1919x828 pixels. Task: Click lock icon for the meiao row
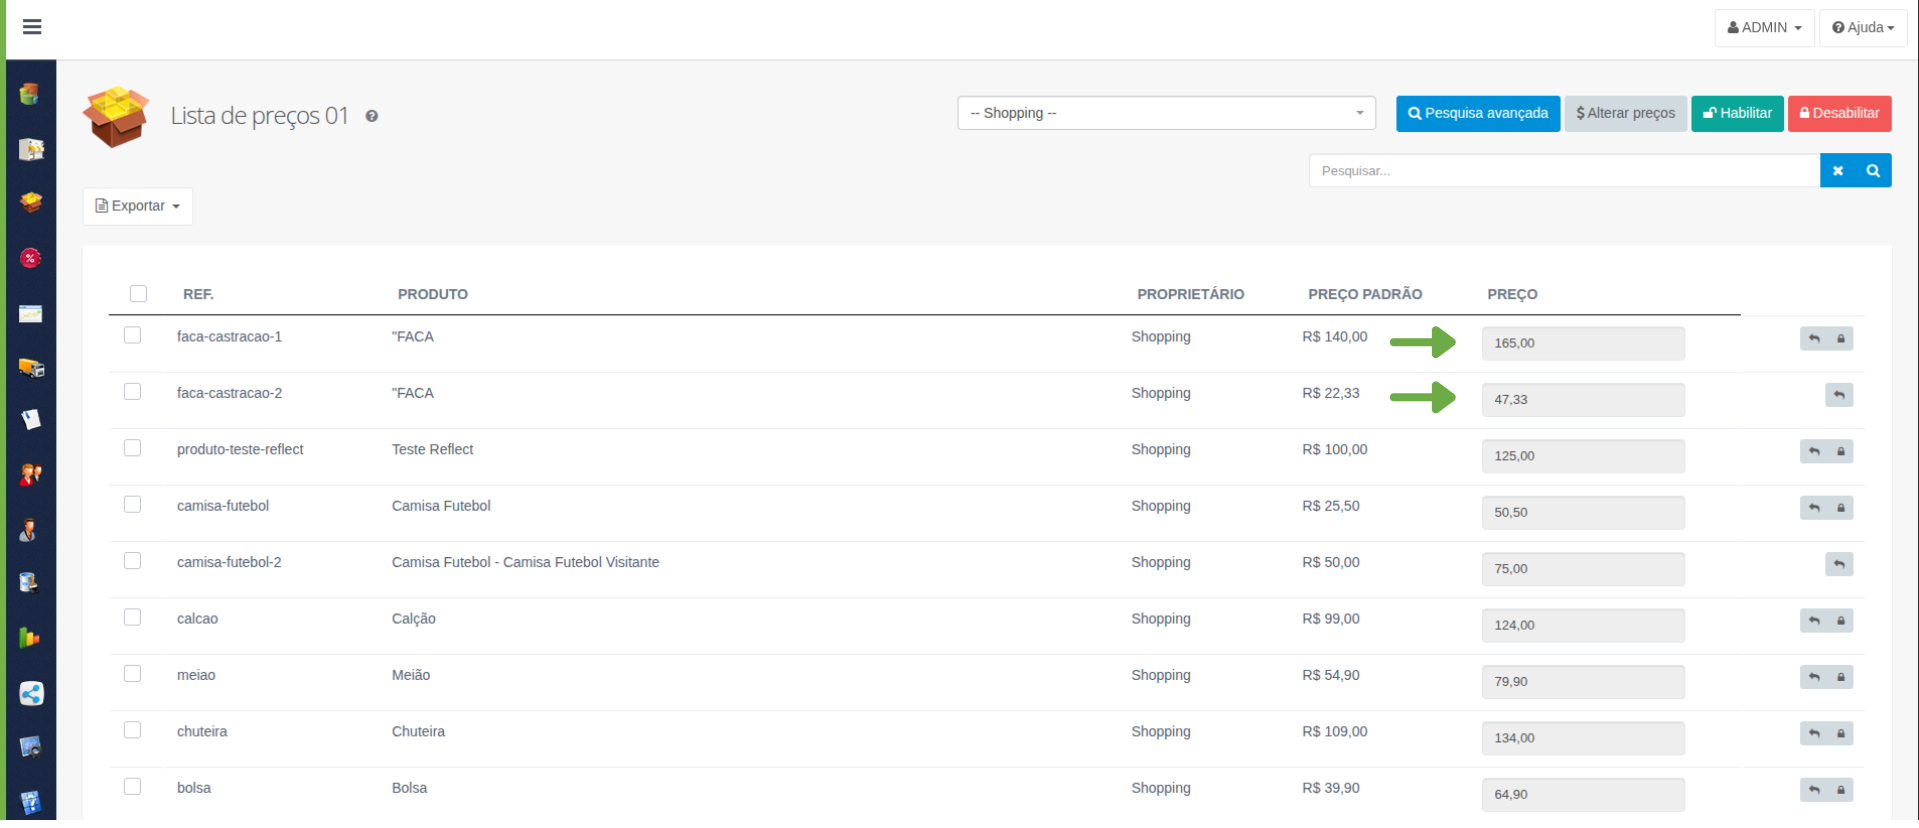pyautogui.click(x=1840, y=677)
